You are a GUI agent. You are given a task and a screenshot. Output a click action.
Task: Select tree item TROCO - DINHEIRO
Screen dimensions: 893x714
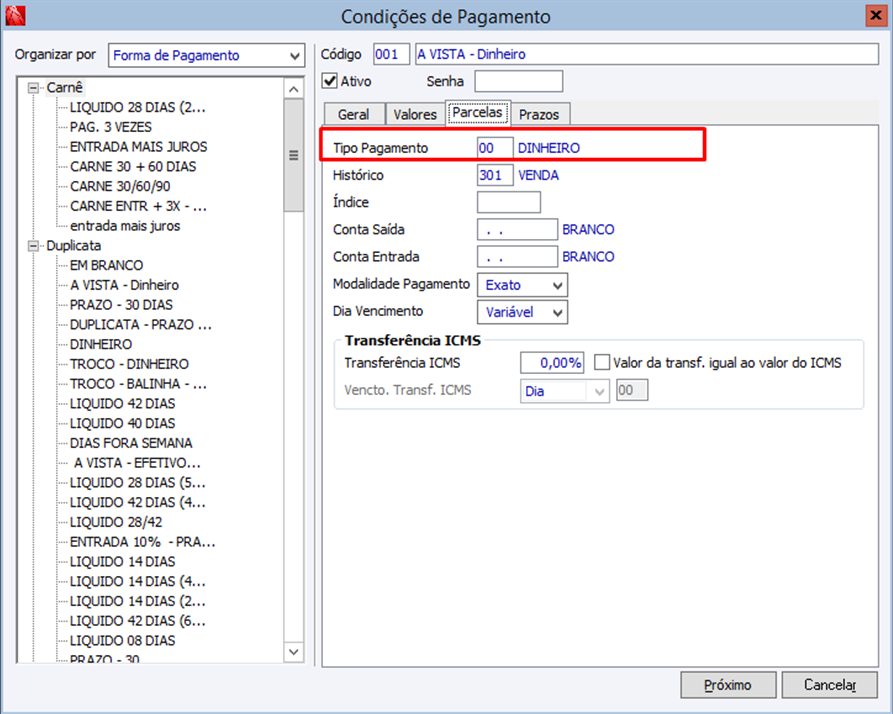coord(129,364)
